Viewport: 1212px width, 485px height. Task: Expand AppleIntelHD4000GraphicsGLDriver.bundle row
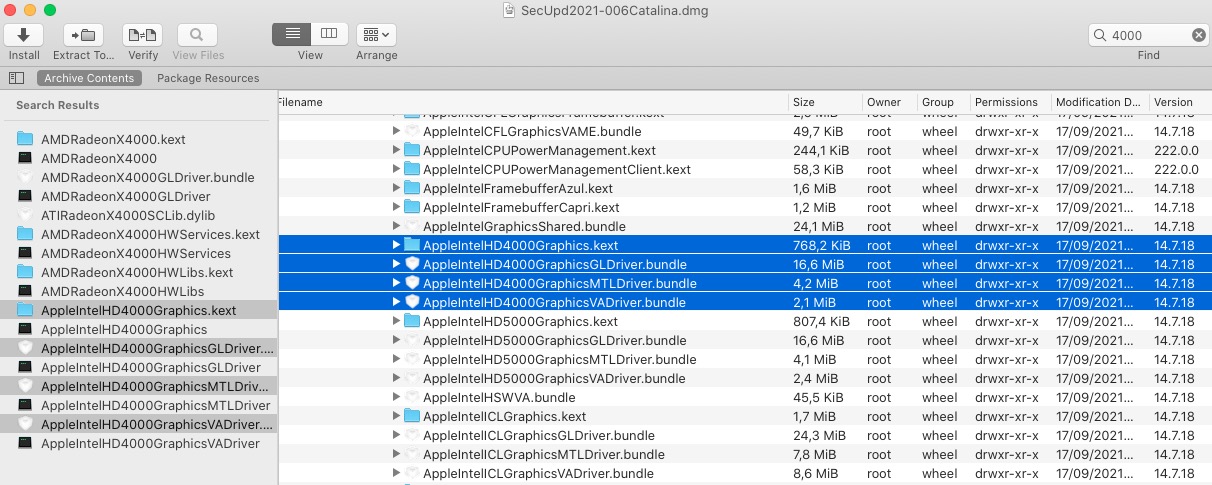pyautogui.click(x=396, y=264)
